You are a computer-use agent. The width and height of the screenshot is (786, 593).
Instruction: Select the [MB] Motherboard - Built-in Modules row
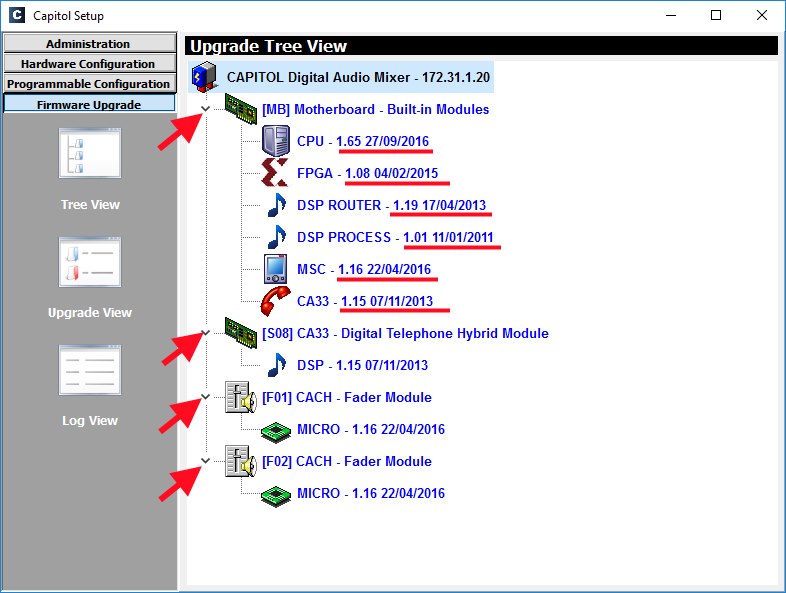(375, 109)
